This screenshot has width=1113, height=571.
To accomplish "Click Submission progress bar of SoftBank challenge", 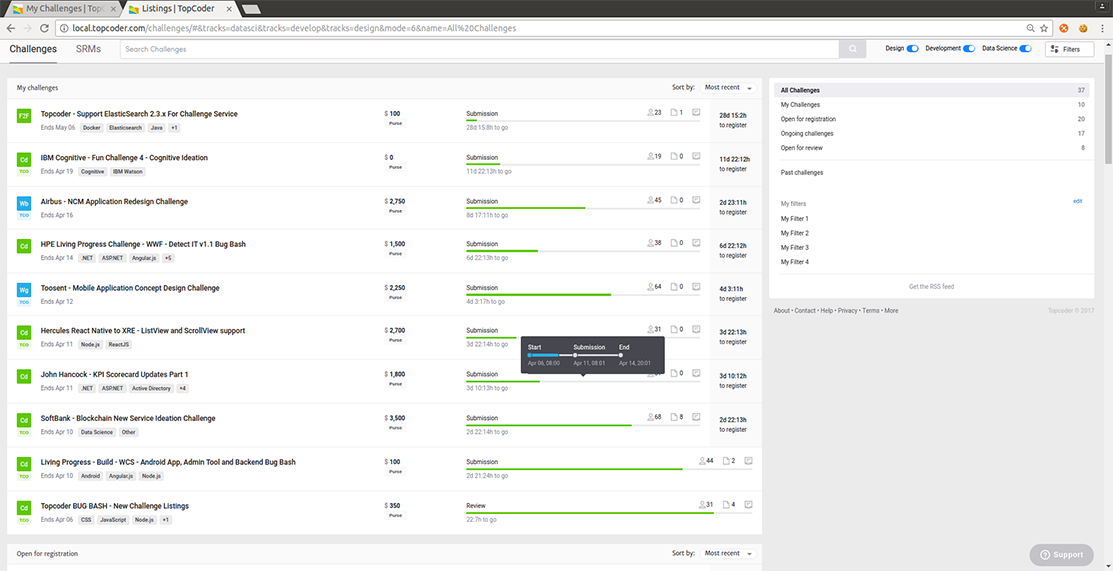I will pos(583,425).
